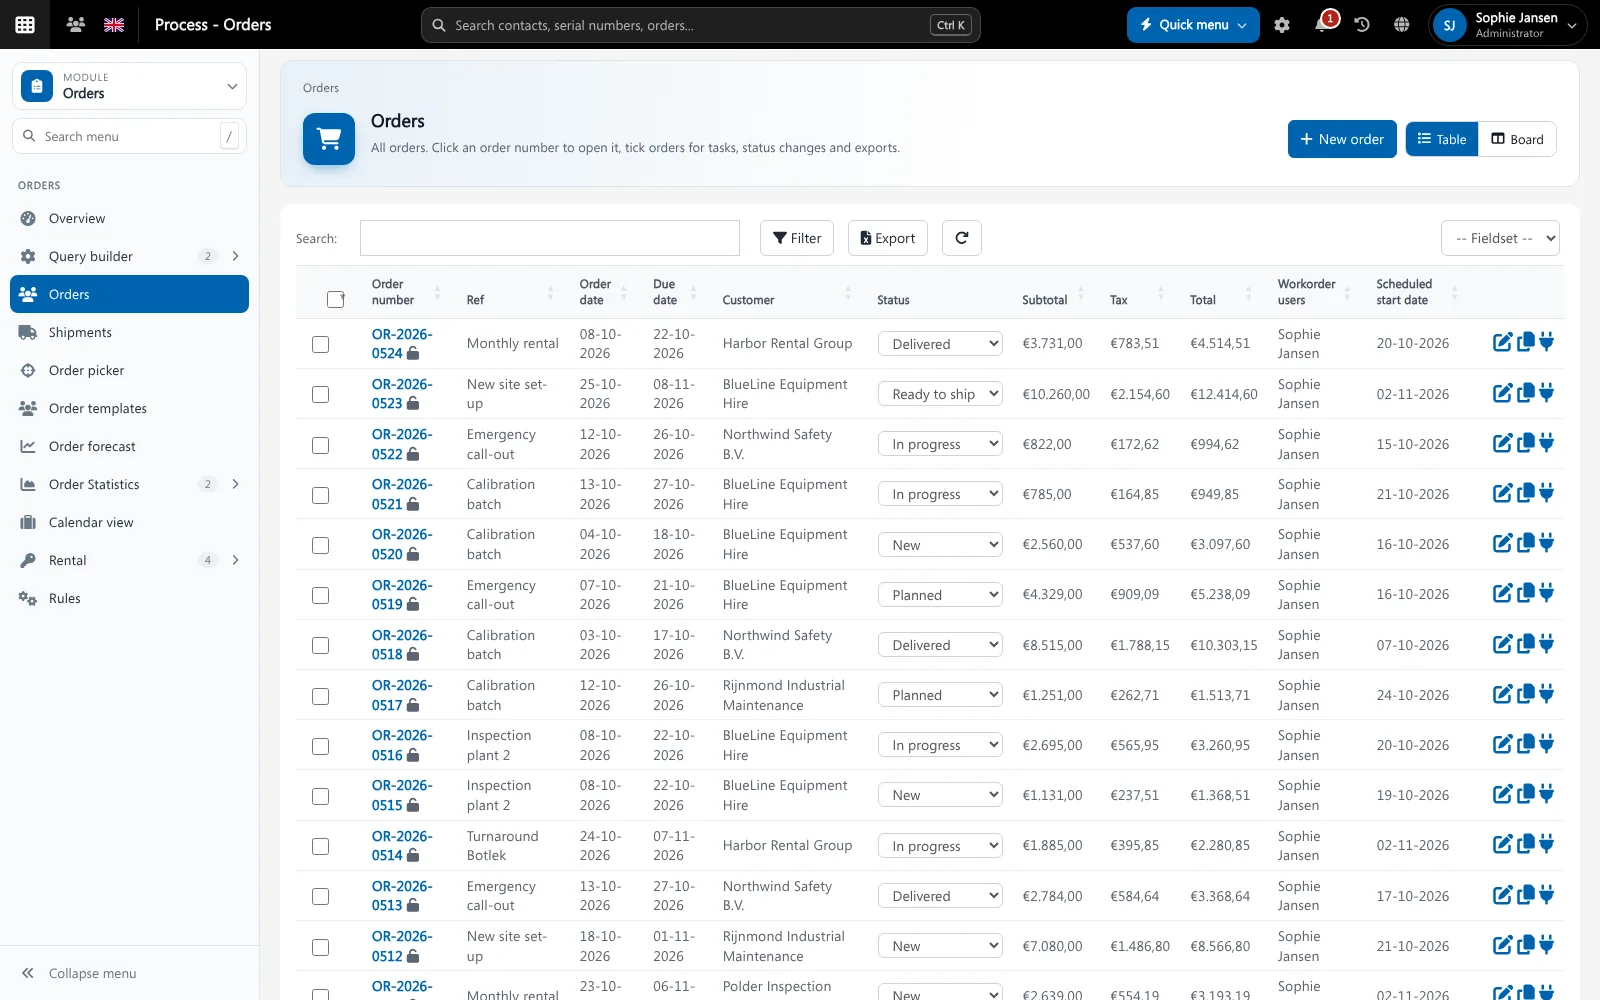Click the globe icon in top bar

1402,25
